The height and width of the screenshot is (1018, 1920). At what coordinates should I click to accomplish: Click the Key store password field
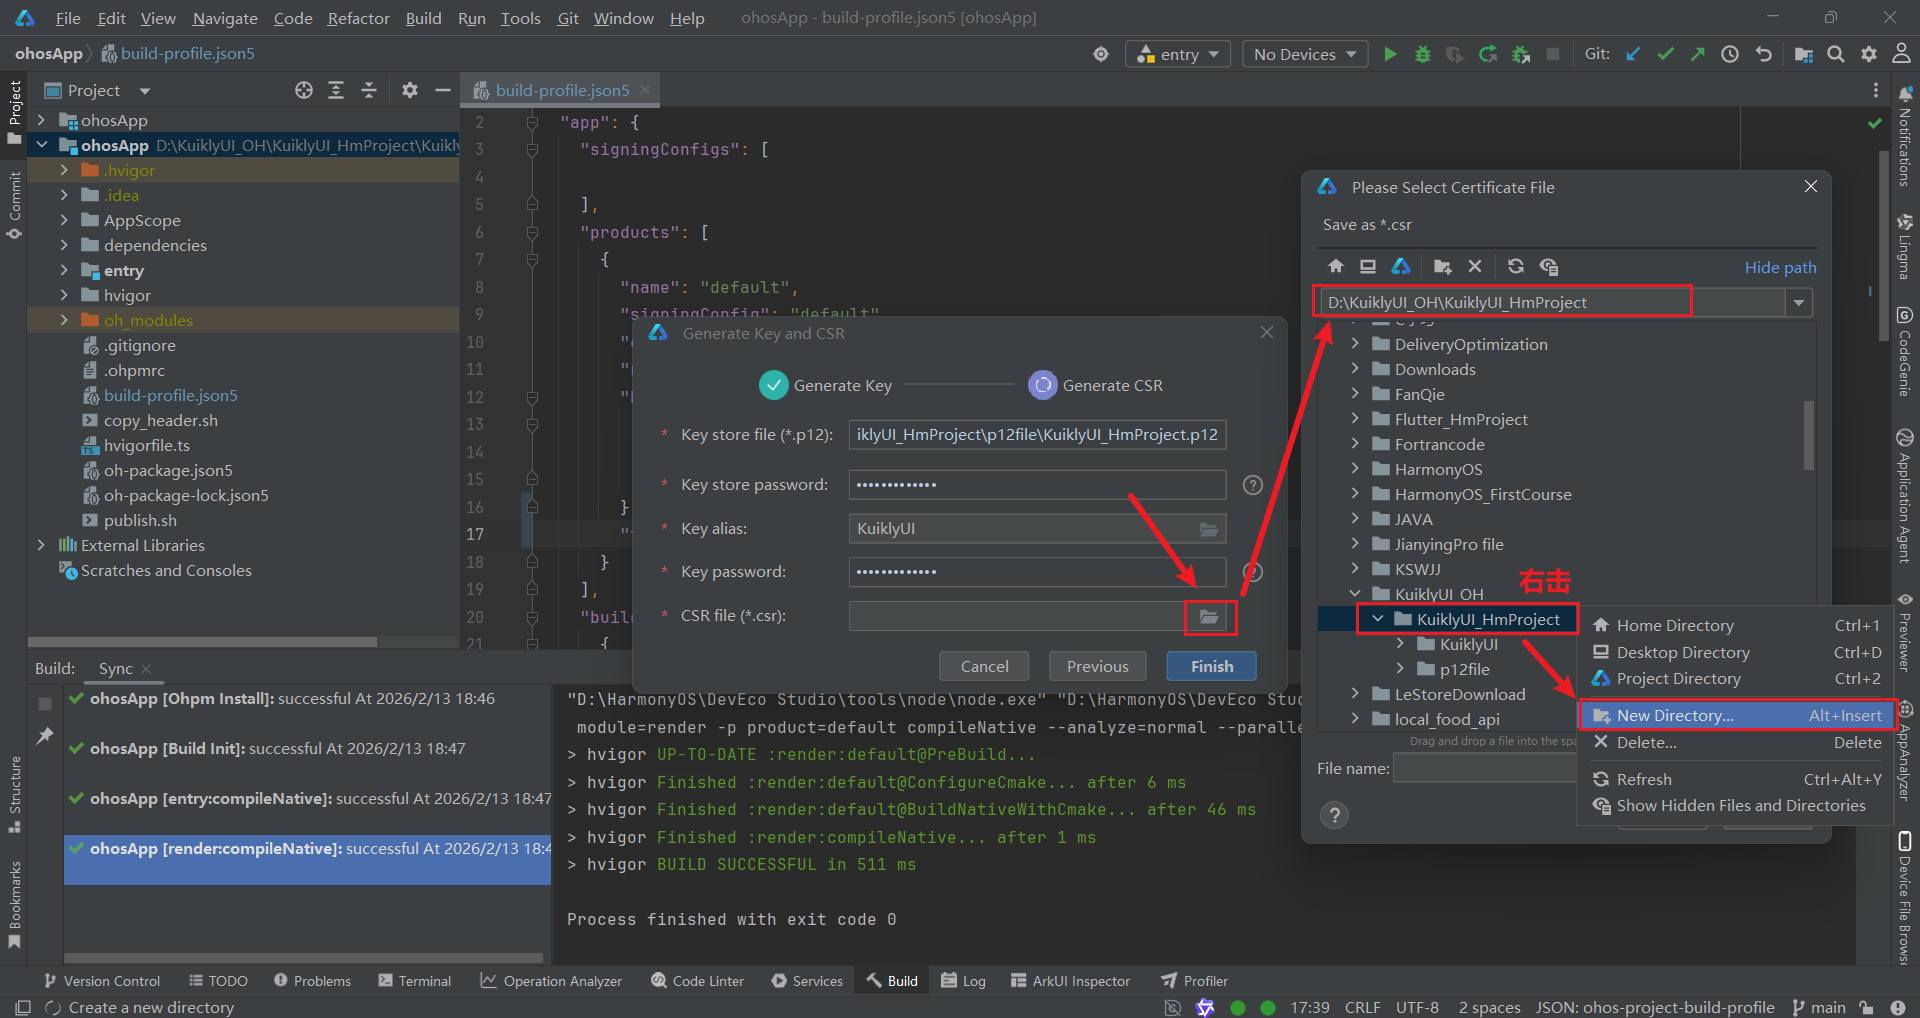pyautogui.click(x=1037, y=485)
